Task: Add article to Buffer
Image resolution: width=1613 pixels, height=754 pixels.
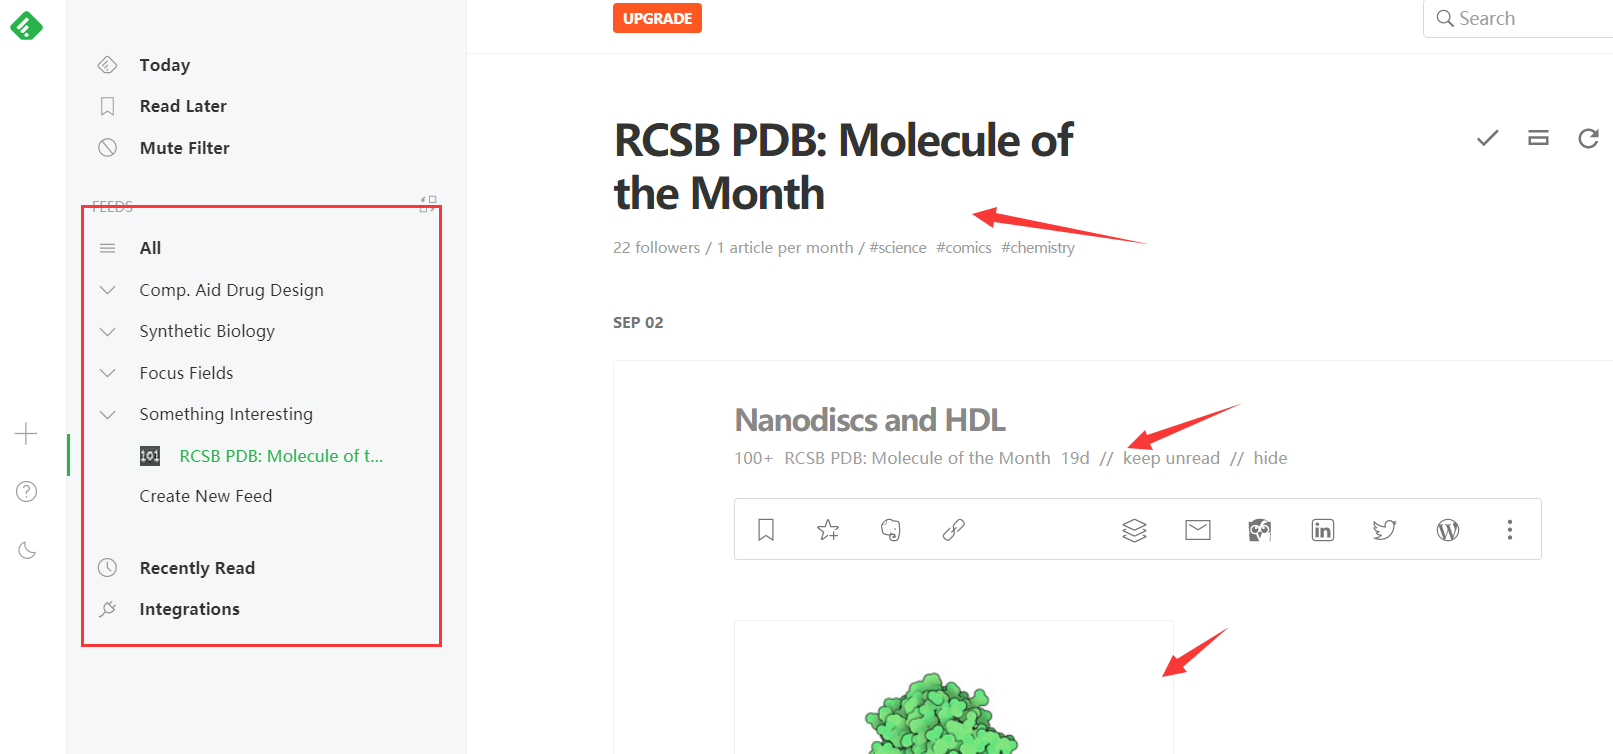Action: (x=1134, y=530)
